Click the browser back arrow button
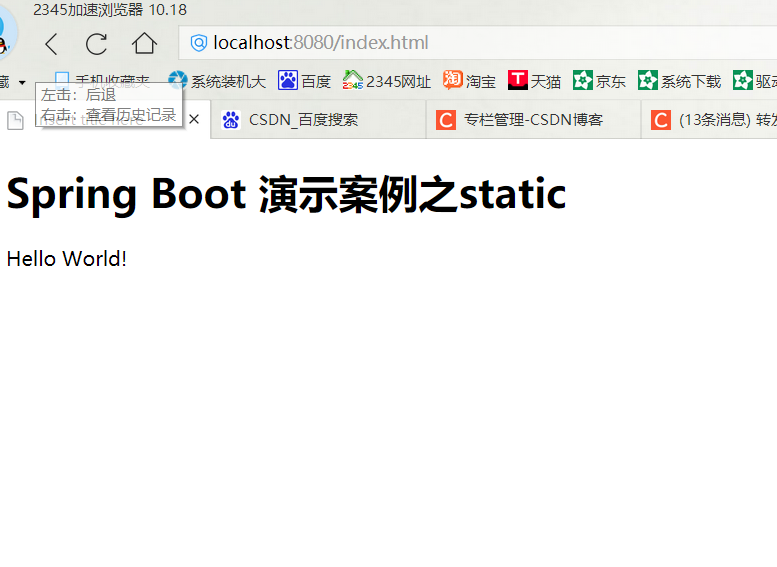The height and width of the screenshot is (567, 777). [52, 44]
